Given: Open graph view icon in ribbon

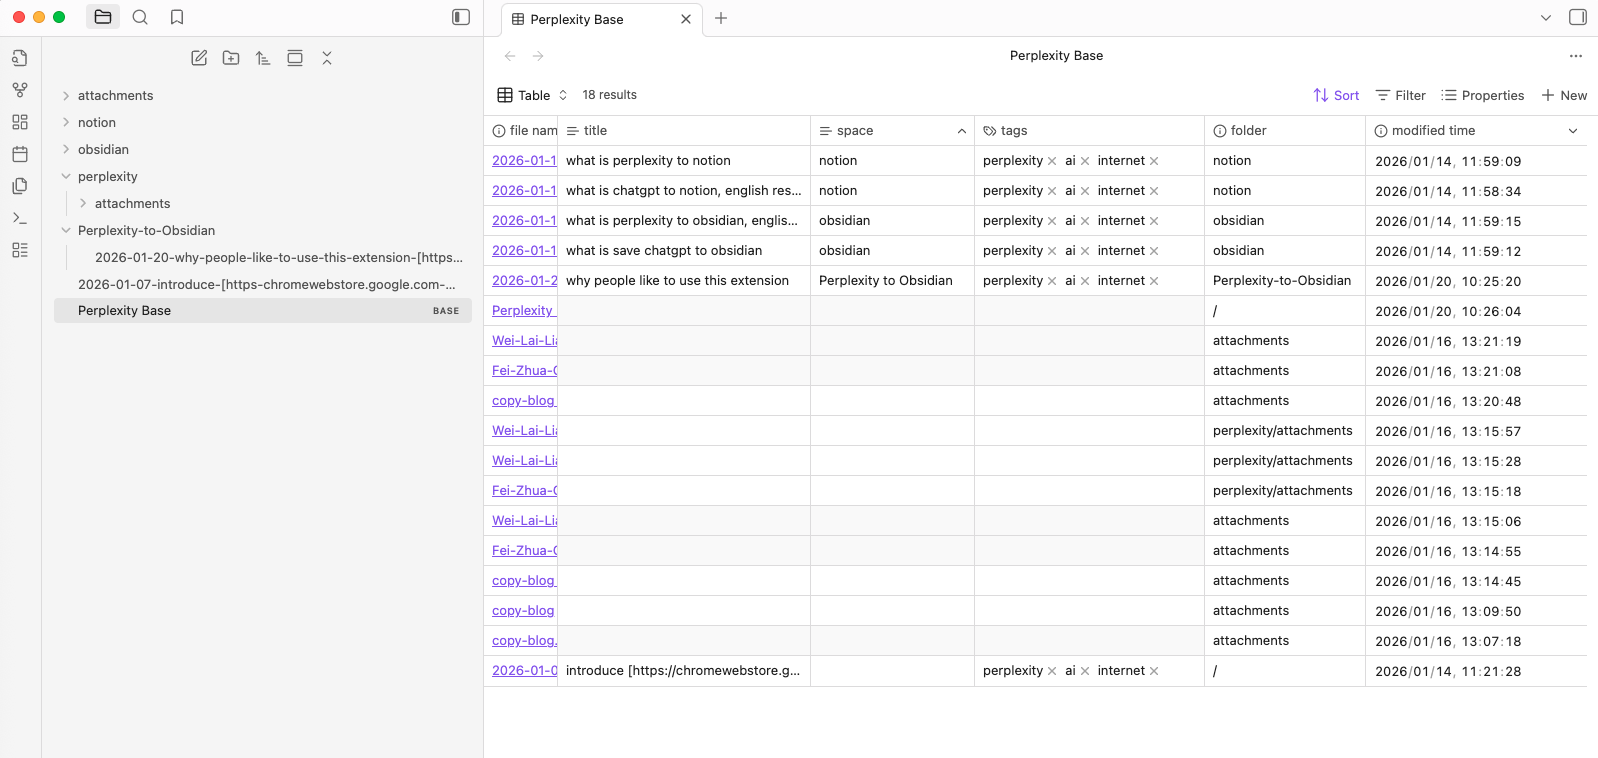Looking at the screenshot, I should [x=20, y=90].
